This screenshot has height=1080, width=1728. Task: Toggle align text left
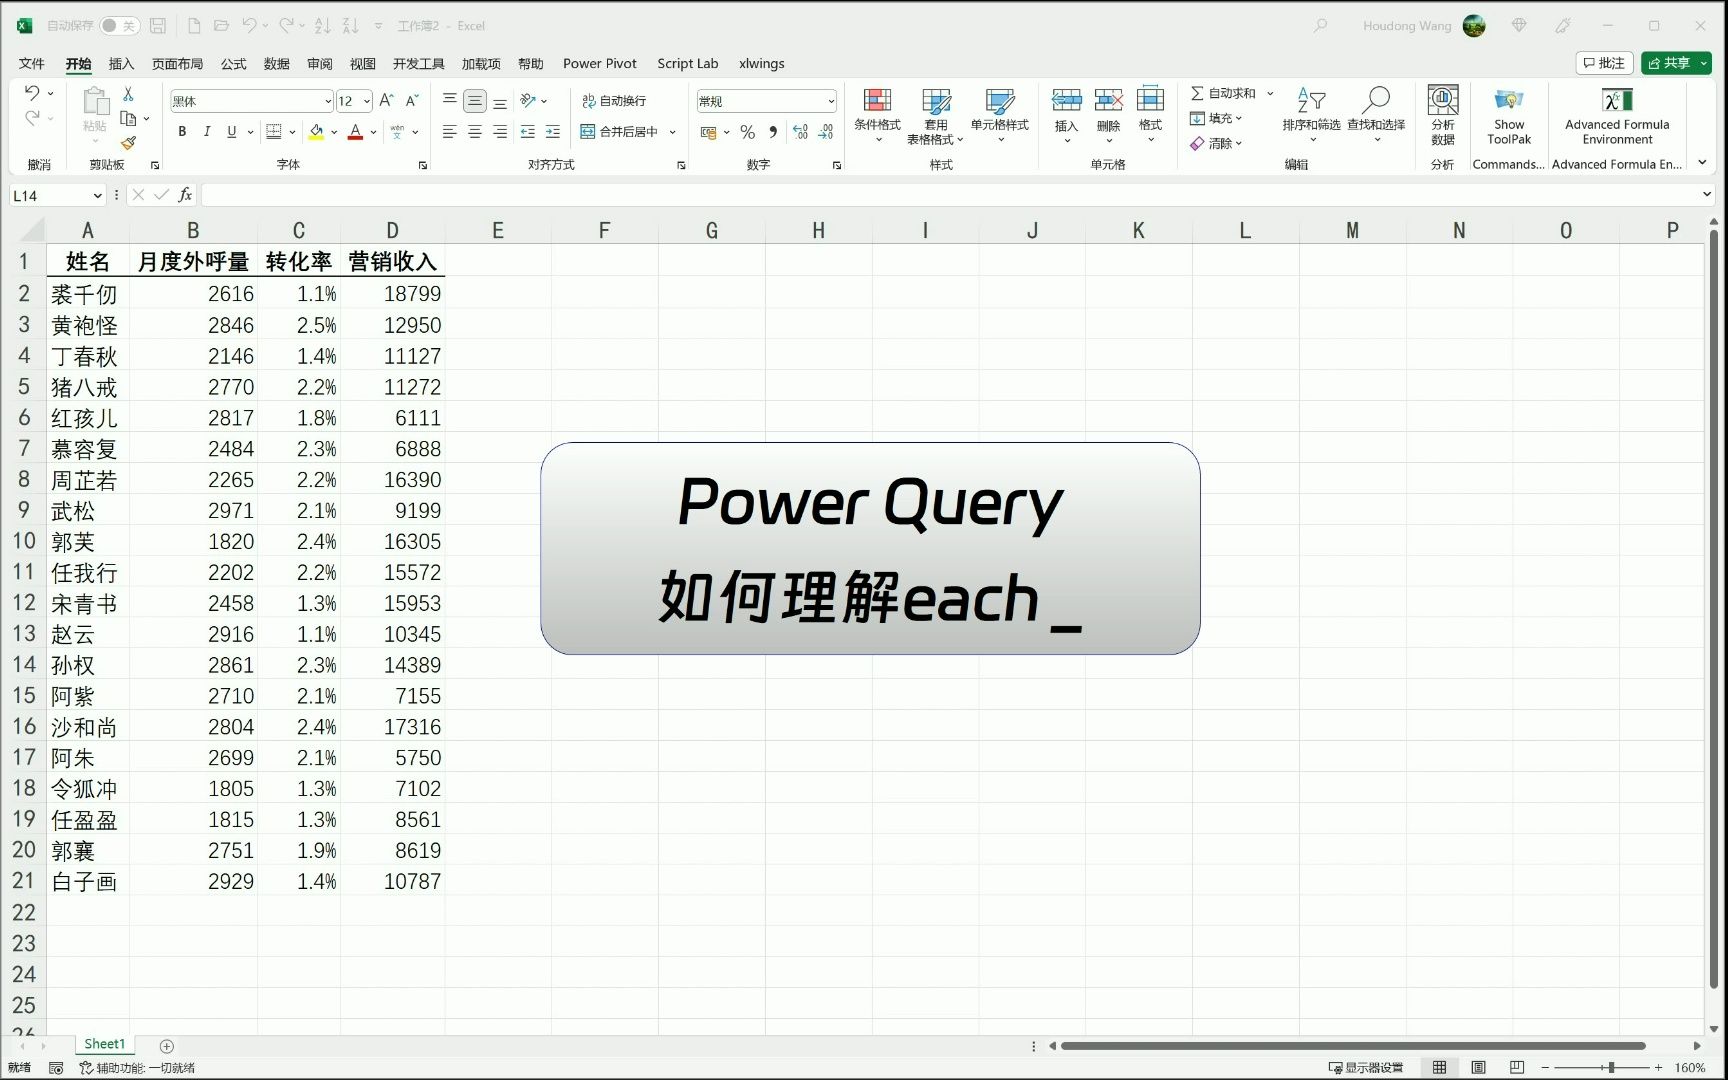(450, 131)
